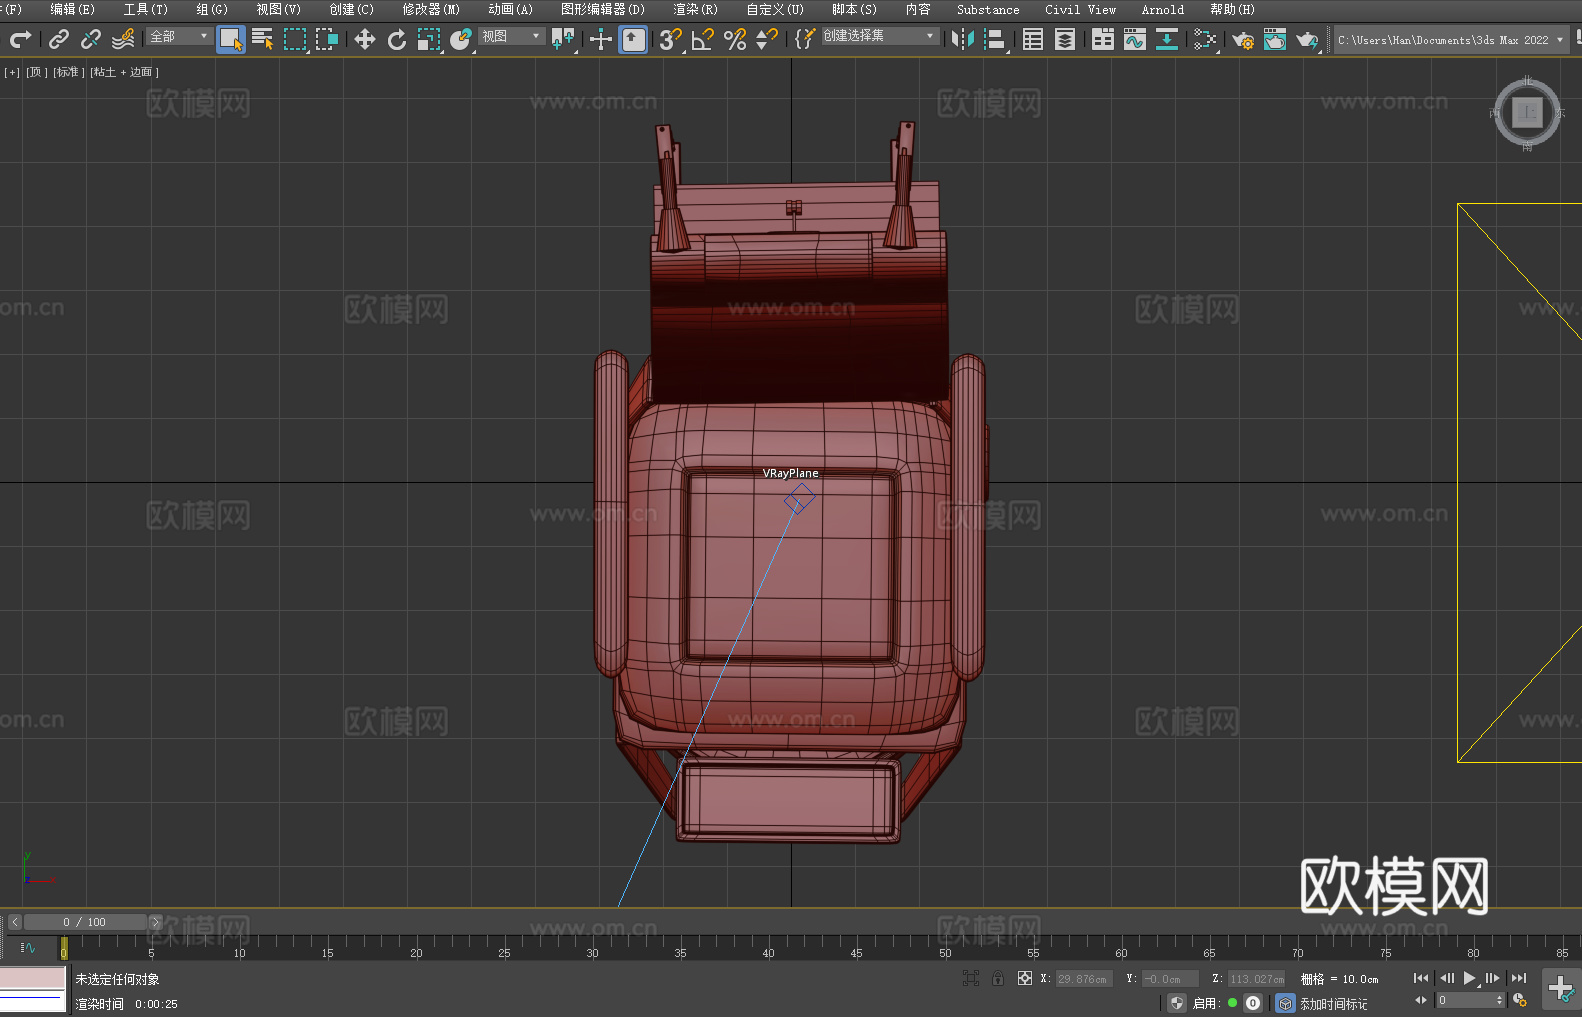Viewport: 1582px width, 1017px height.
Task: Toggle Selection Lock padlock icon
Action: 998,978
